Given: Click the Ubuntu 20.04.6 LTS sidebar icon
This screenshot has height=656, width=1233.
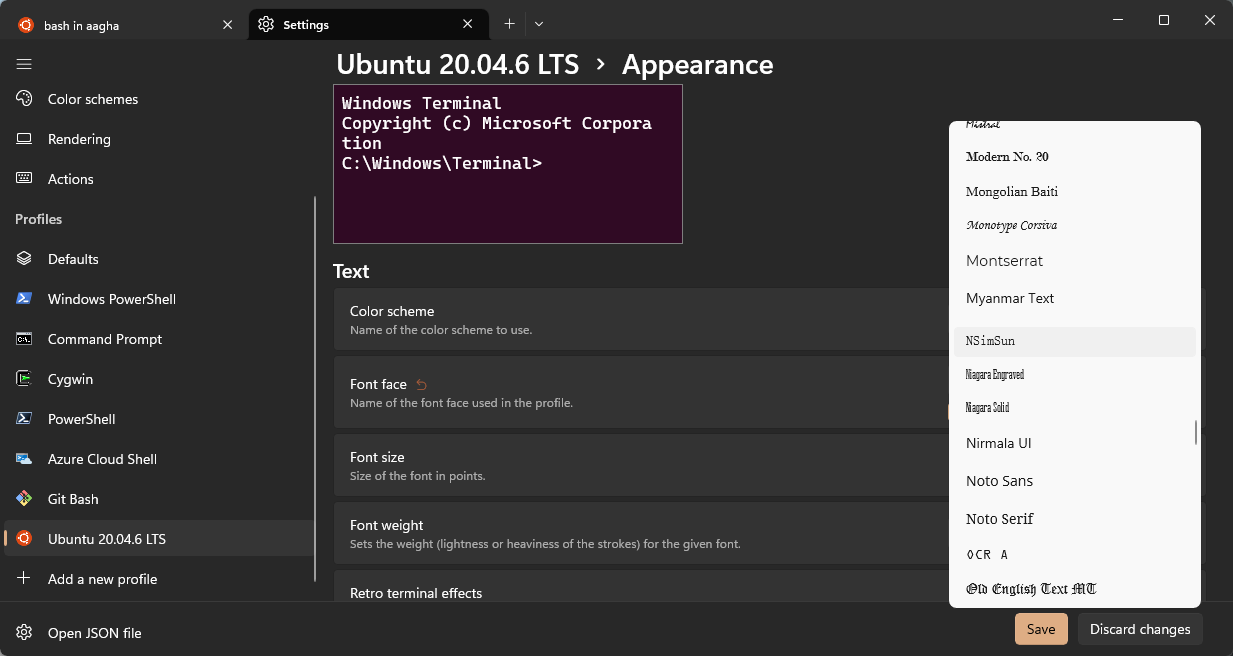Looking at the screenshot, I should (24, 539).
